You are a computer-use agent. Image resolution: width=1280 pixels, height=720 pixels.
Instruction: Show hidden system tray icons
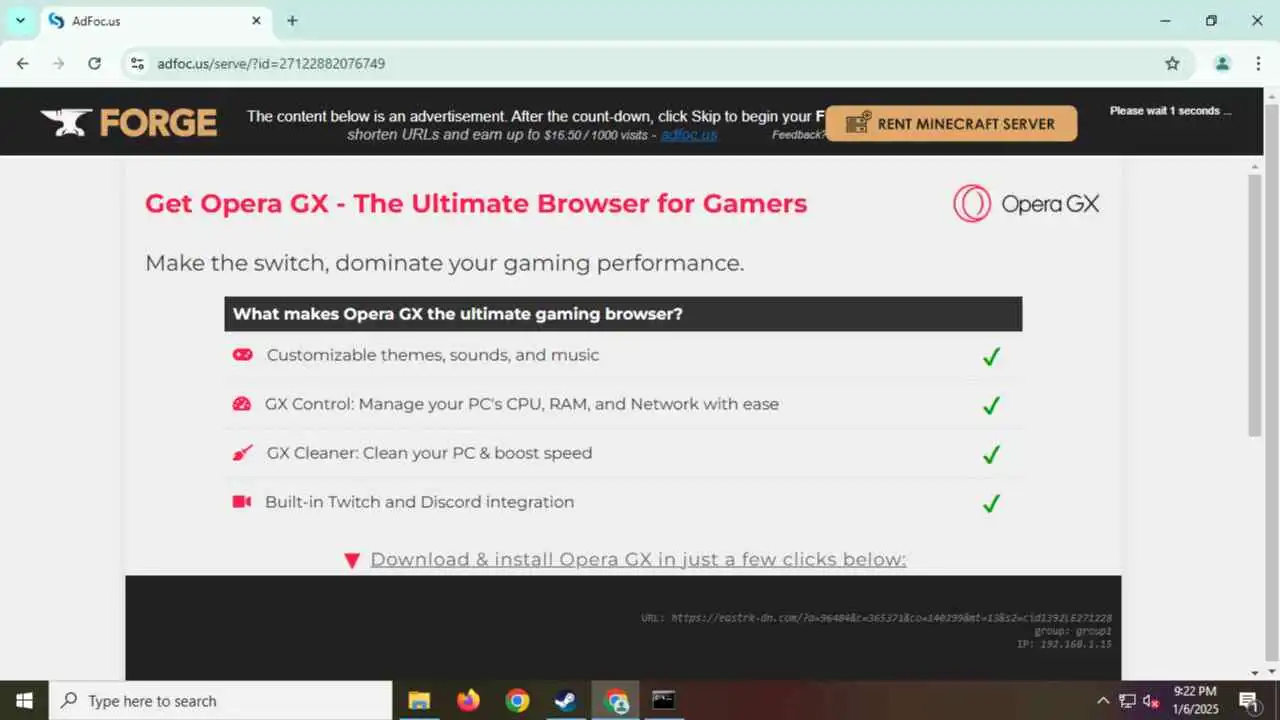[1103, 701]
